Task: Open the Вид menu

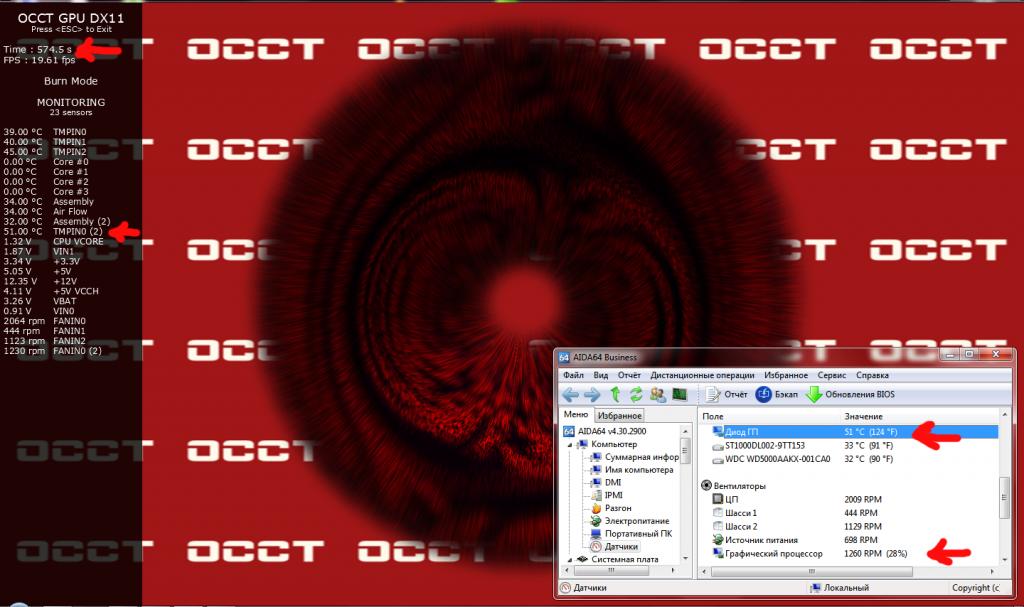Action: coord(601,375)
